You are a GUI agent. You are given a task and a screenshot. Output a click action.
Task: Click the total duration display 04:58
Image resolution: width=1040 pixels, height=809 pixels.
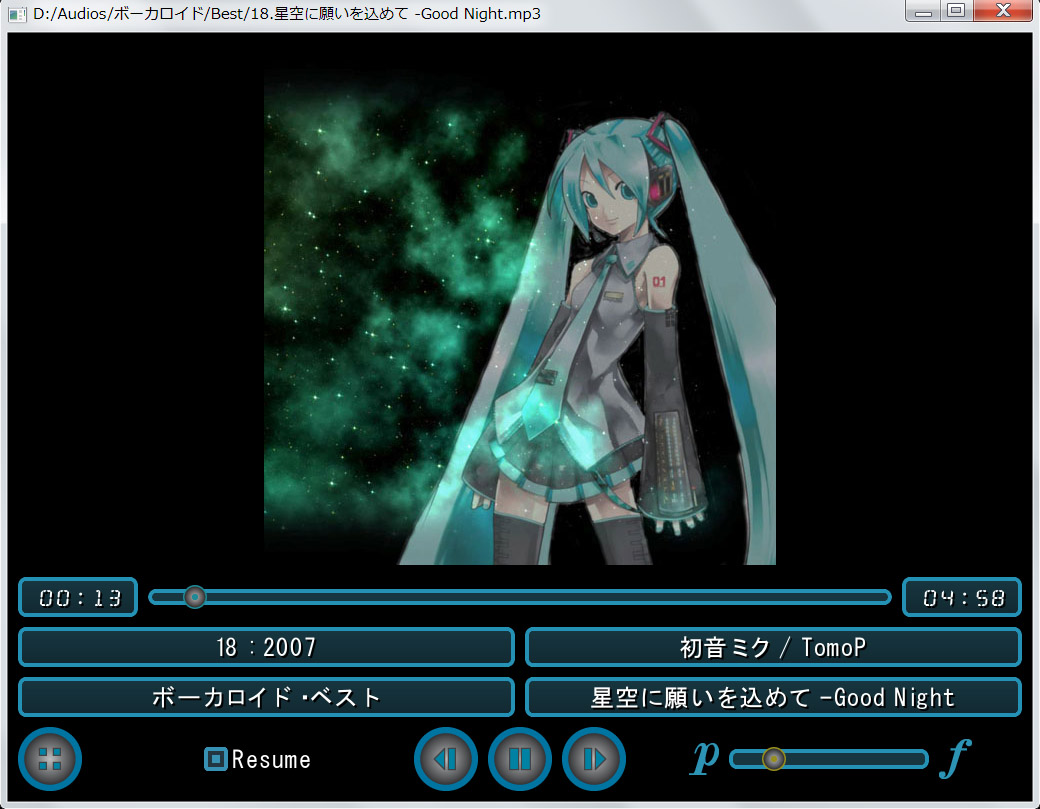point(962,597)
